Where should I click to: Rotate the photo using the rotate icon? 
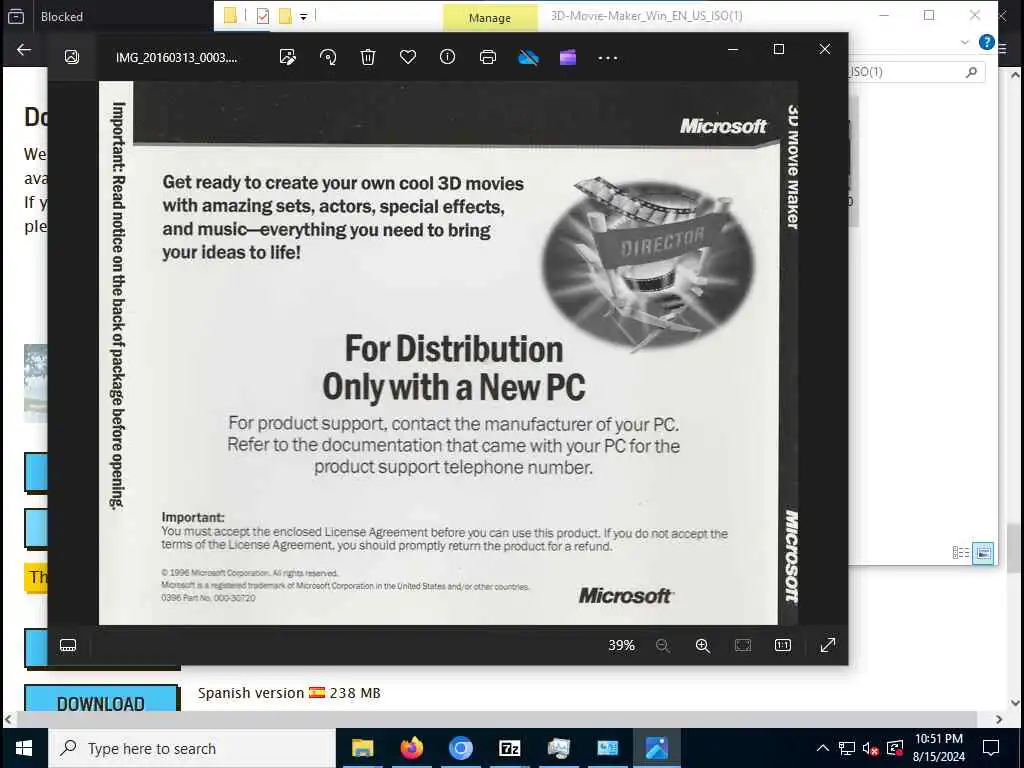328,57
